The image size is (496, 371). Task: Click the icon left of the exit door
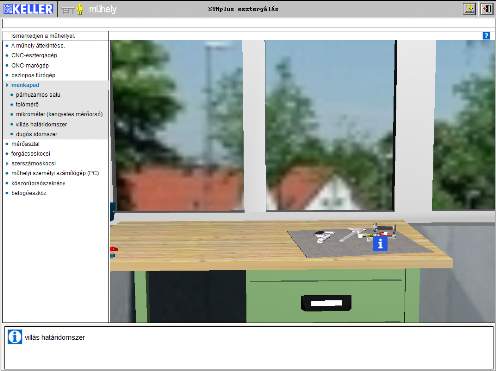click(x=469, y=9)
